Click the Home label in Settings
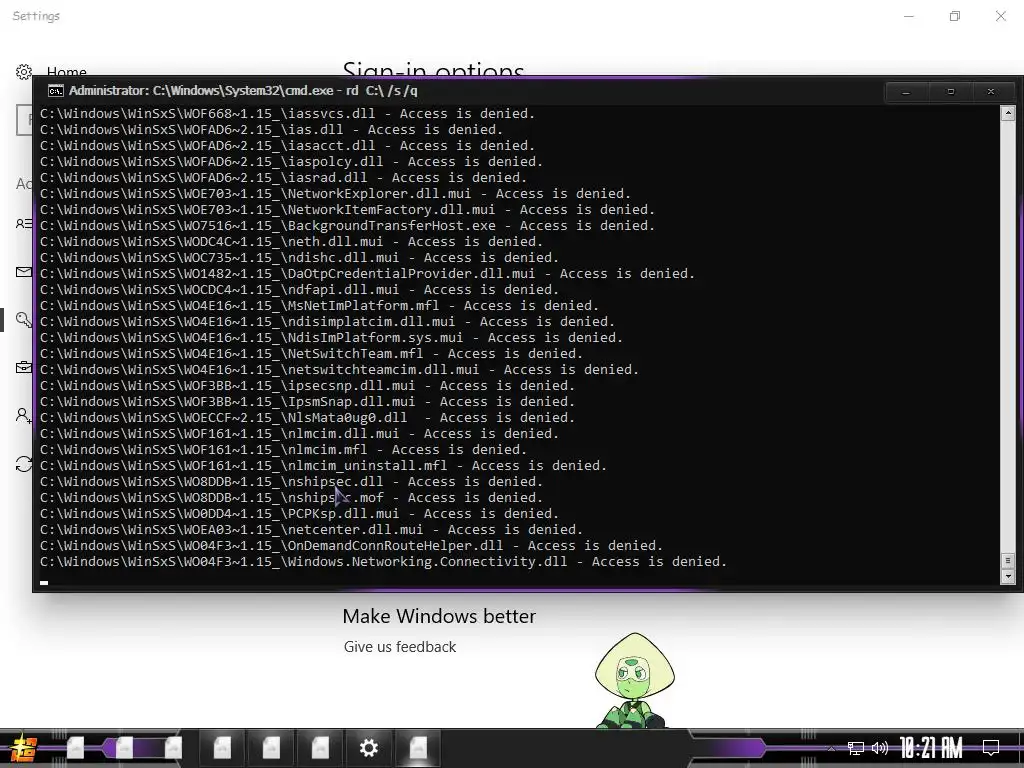 pyautogui.click(x=67, y=71)
